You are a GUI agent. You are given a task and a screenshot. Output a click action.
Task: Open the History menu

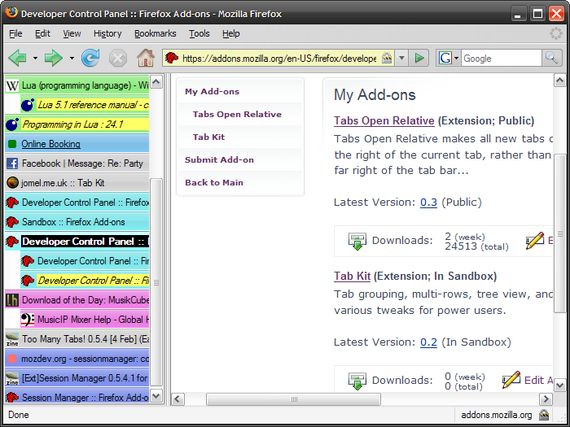pyautogui.click(x=107, y=34)
